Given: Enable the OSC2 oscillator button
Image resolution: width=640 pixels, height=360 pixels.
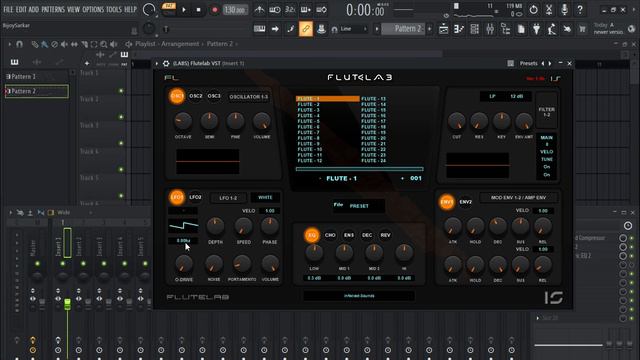Looking at the screenshot, I should click(x=196, y=96).
